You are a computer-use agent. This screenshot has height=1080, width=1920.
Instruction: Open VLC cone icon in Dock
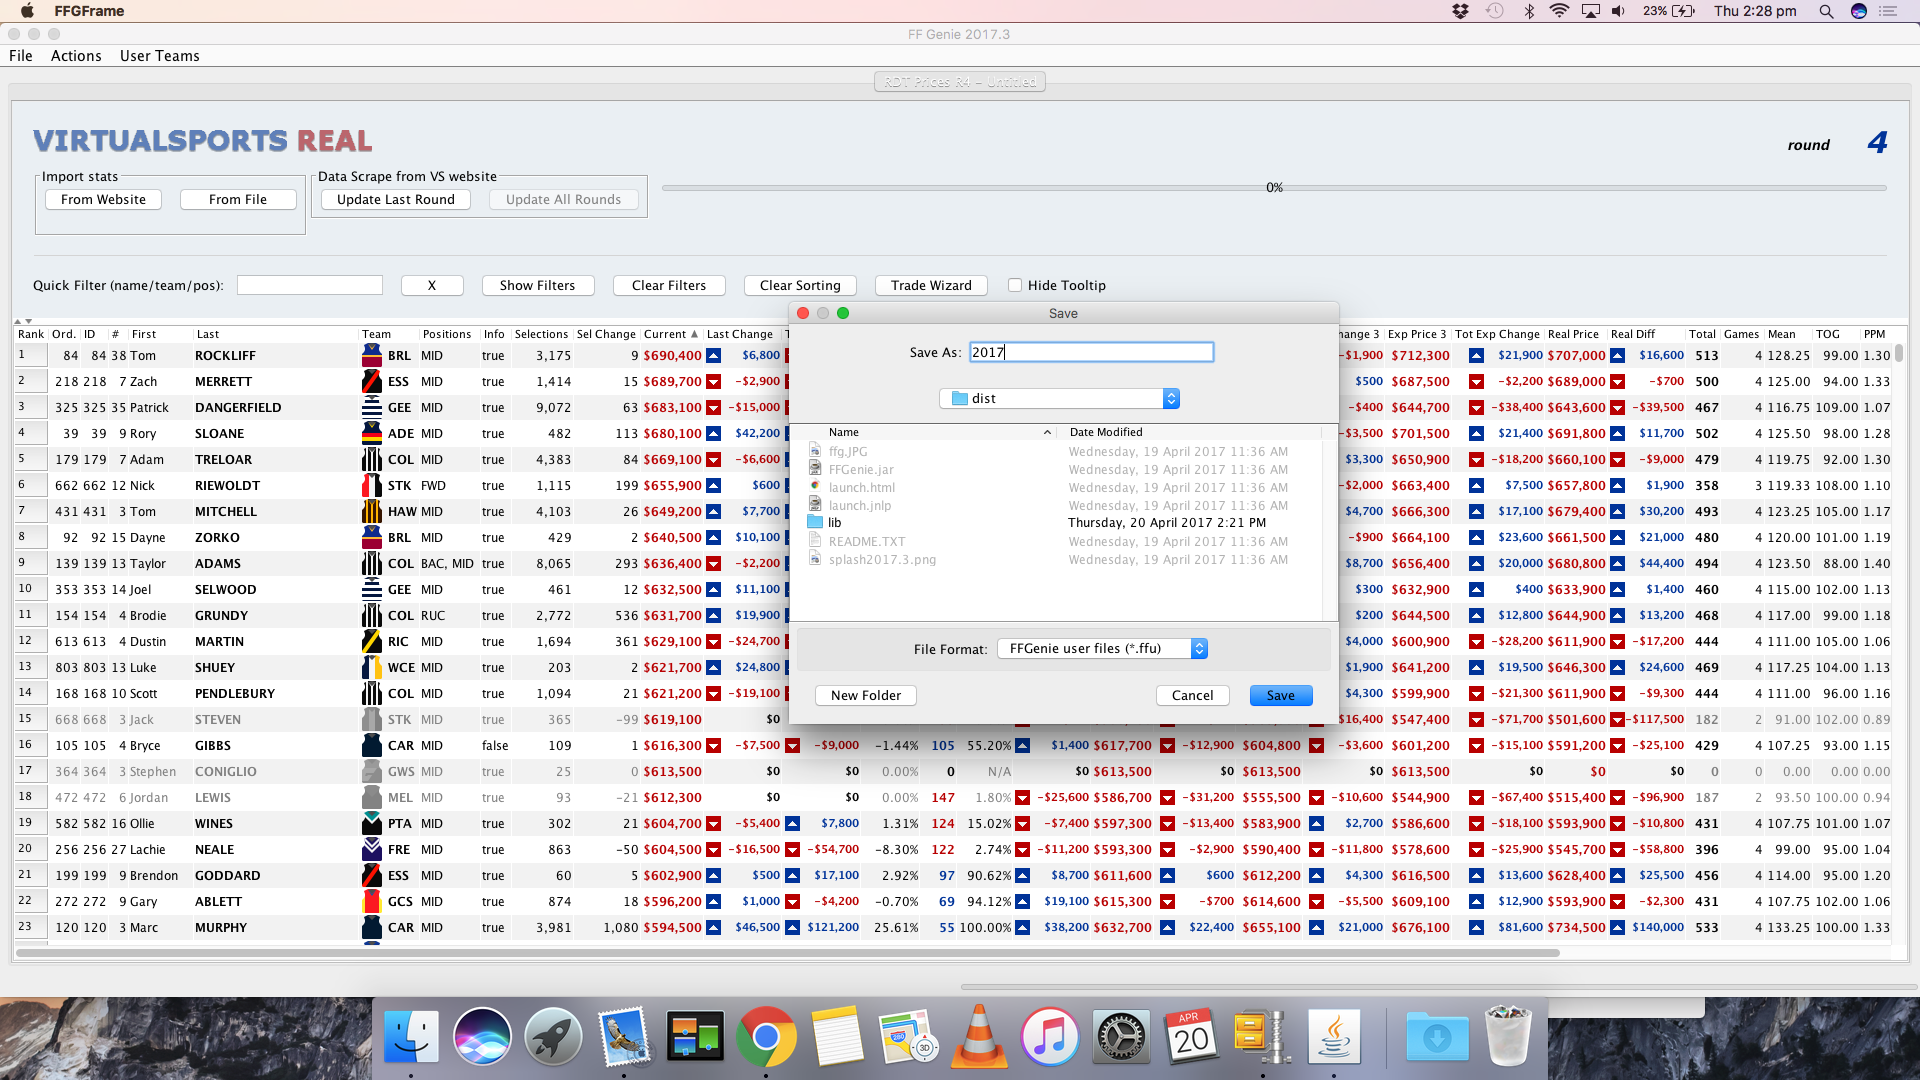tap(979, 1036)
